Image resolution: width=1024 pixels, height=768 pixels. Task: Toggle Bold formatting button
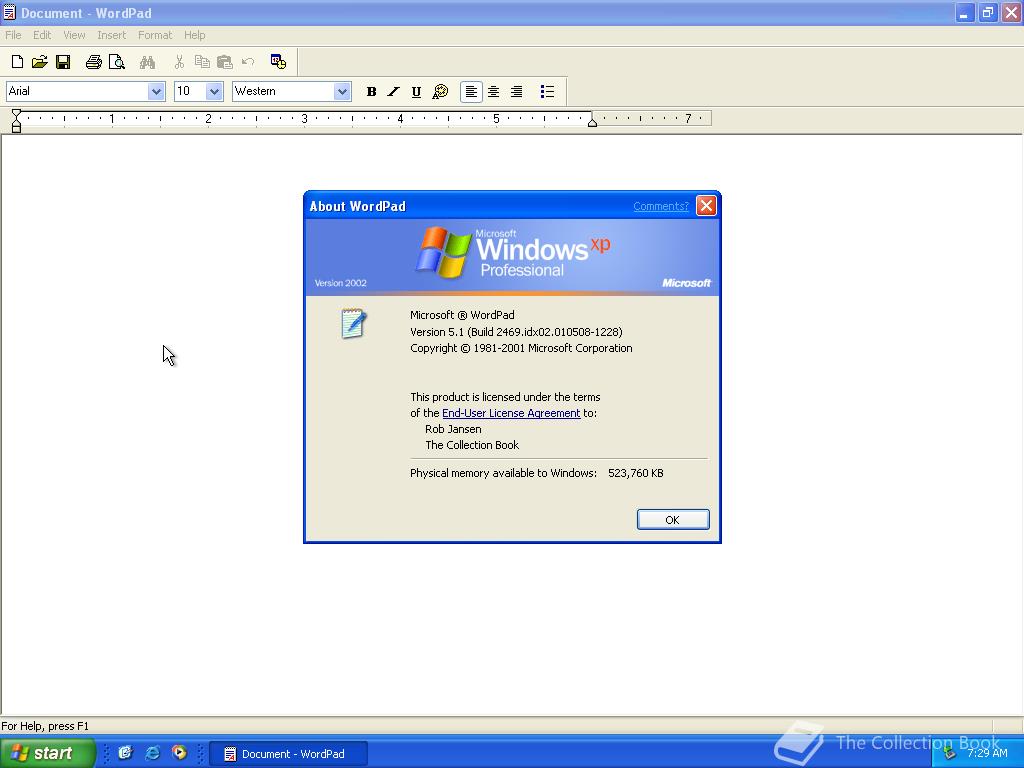click(x=371, y=91)
